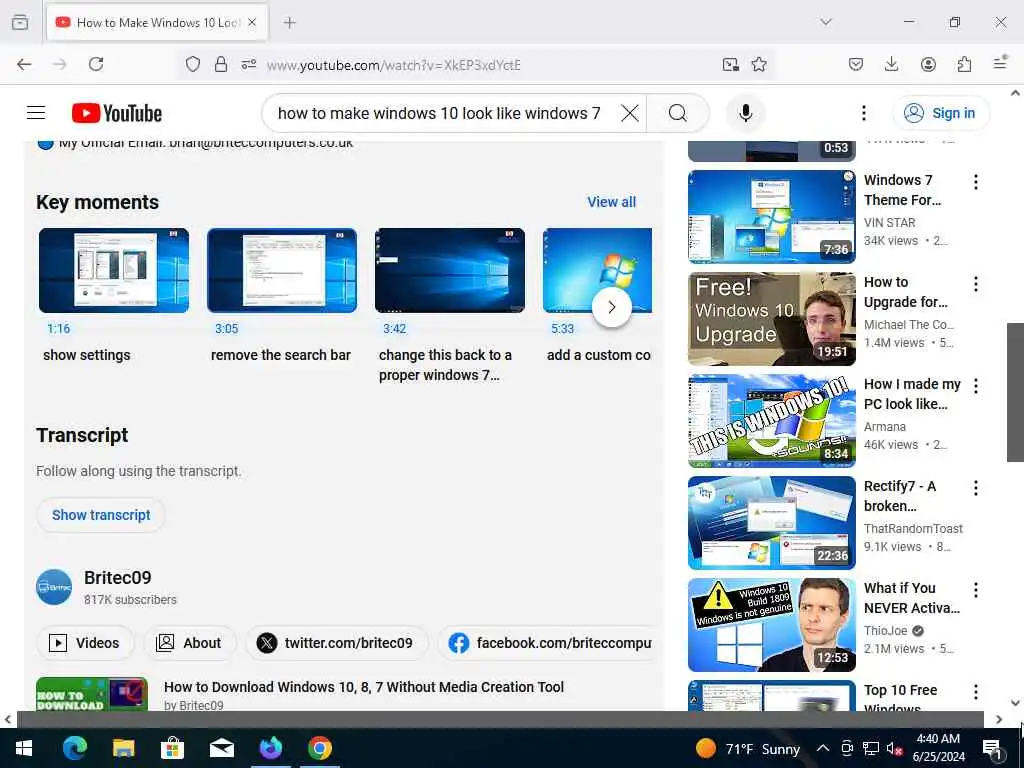Click View all key moments
This screenshot has height=768, width=1024.
pos(611,202)
